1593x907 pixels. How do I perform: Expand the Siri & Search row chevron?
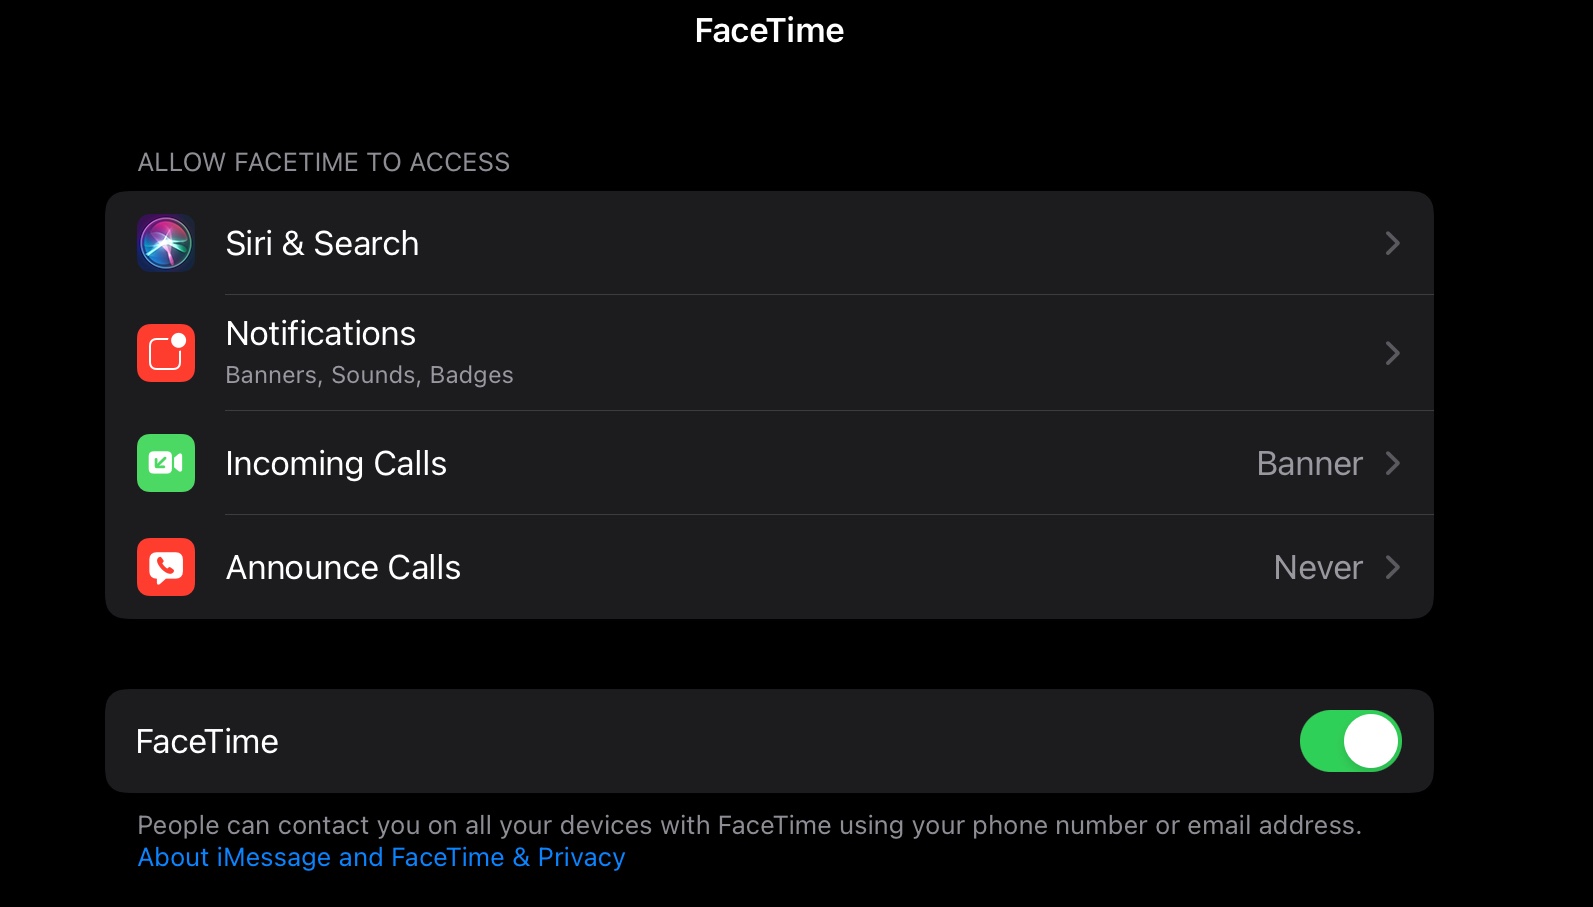click(x=1392, y=243)
